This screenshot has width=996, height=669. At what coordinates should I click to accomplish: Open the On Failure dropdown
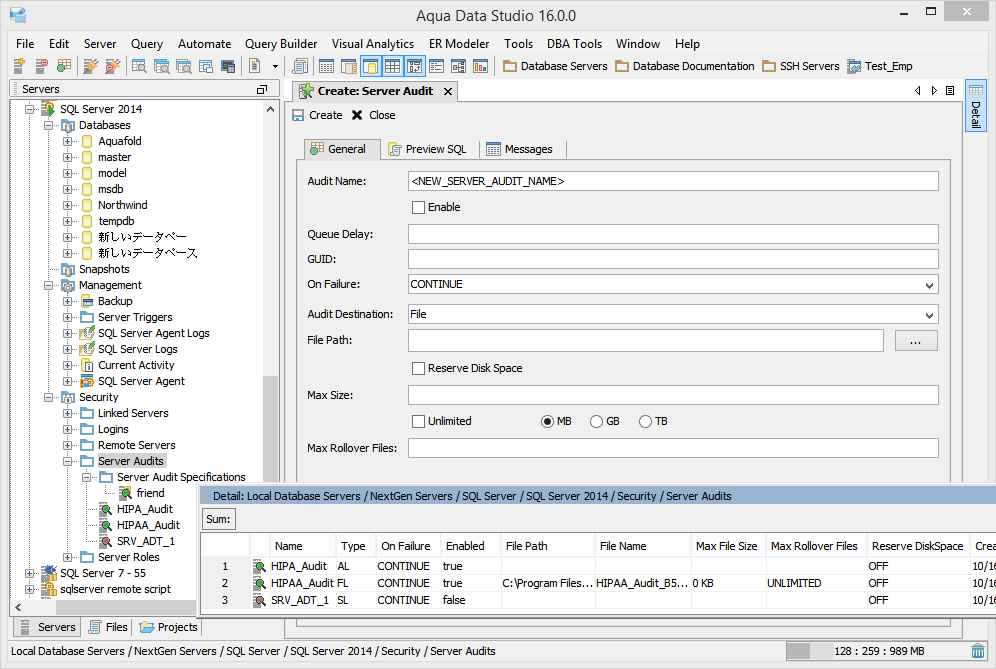pyautogui.click(x=929, y=285)
